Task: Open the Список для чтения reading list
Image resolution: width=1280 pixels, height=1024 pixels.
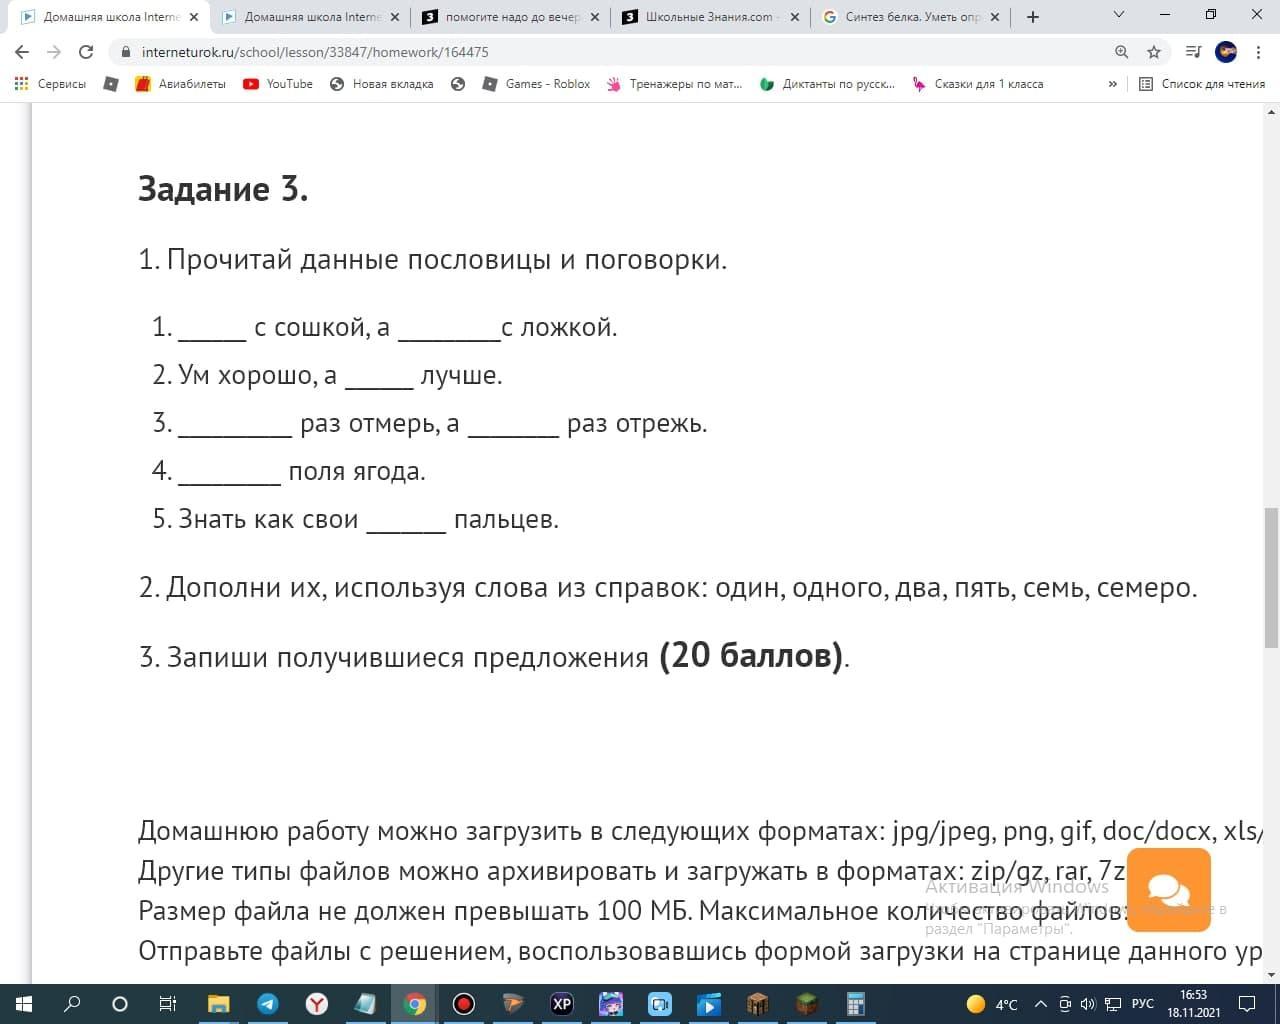Action: tap(1202, 84)
